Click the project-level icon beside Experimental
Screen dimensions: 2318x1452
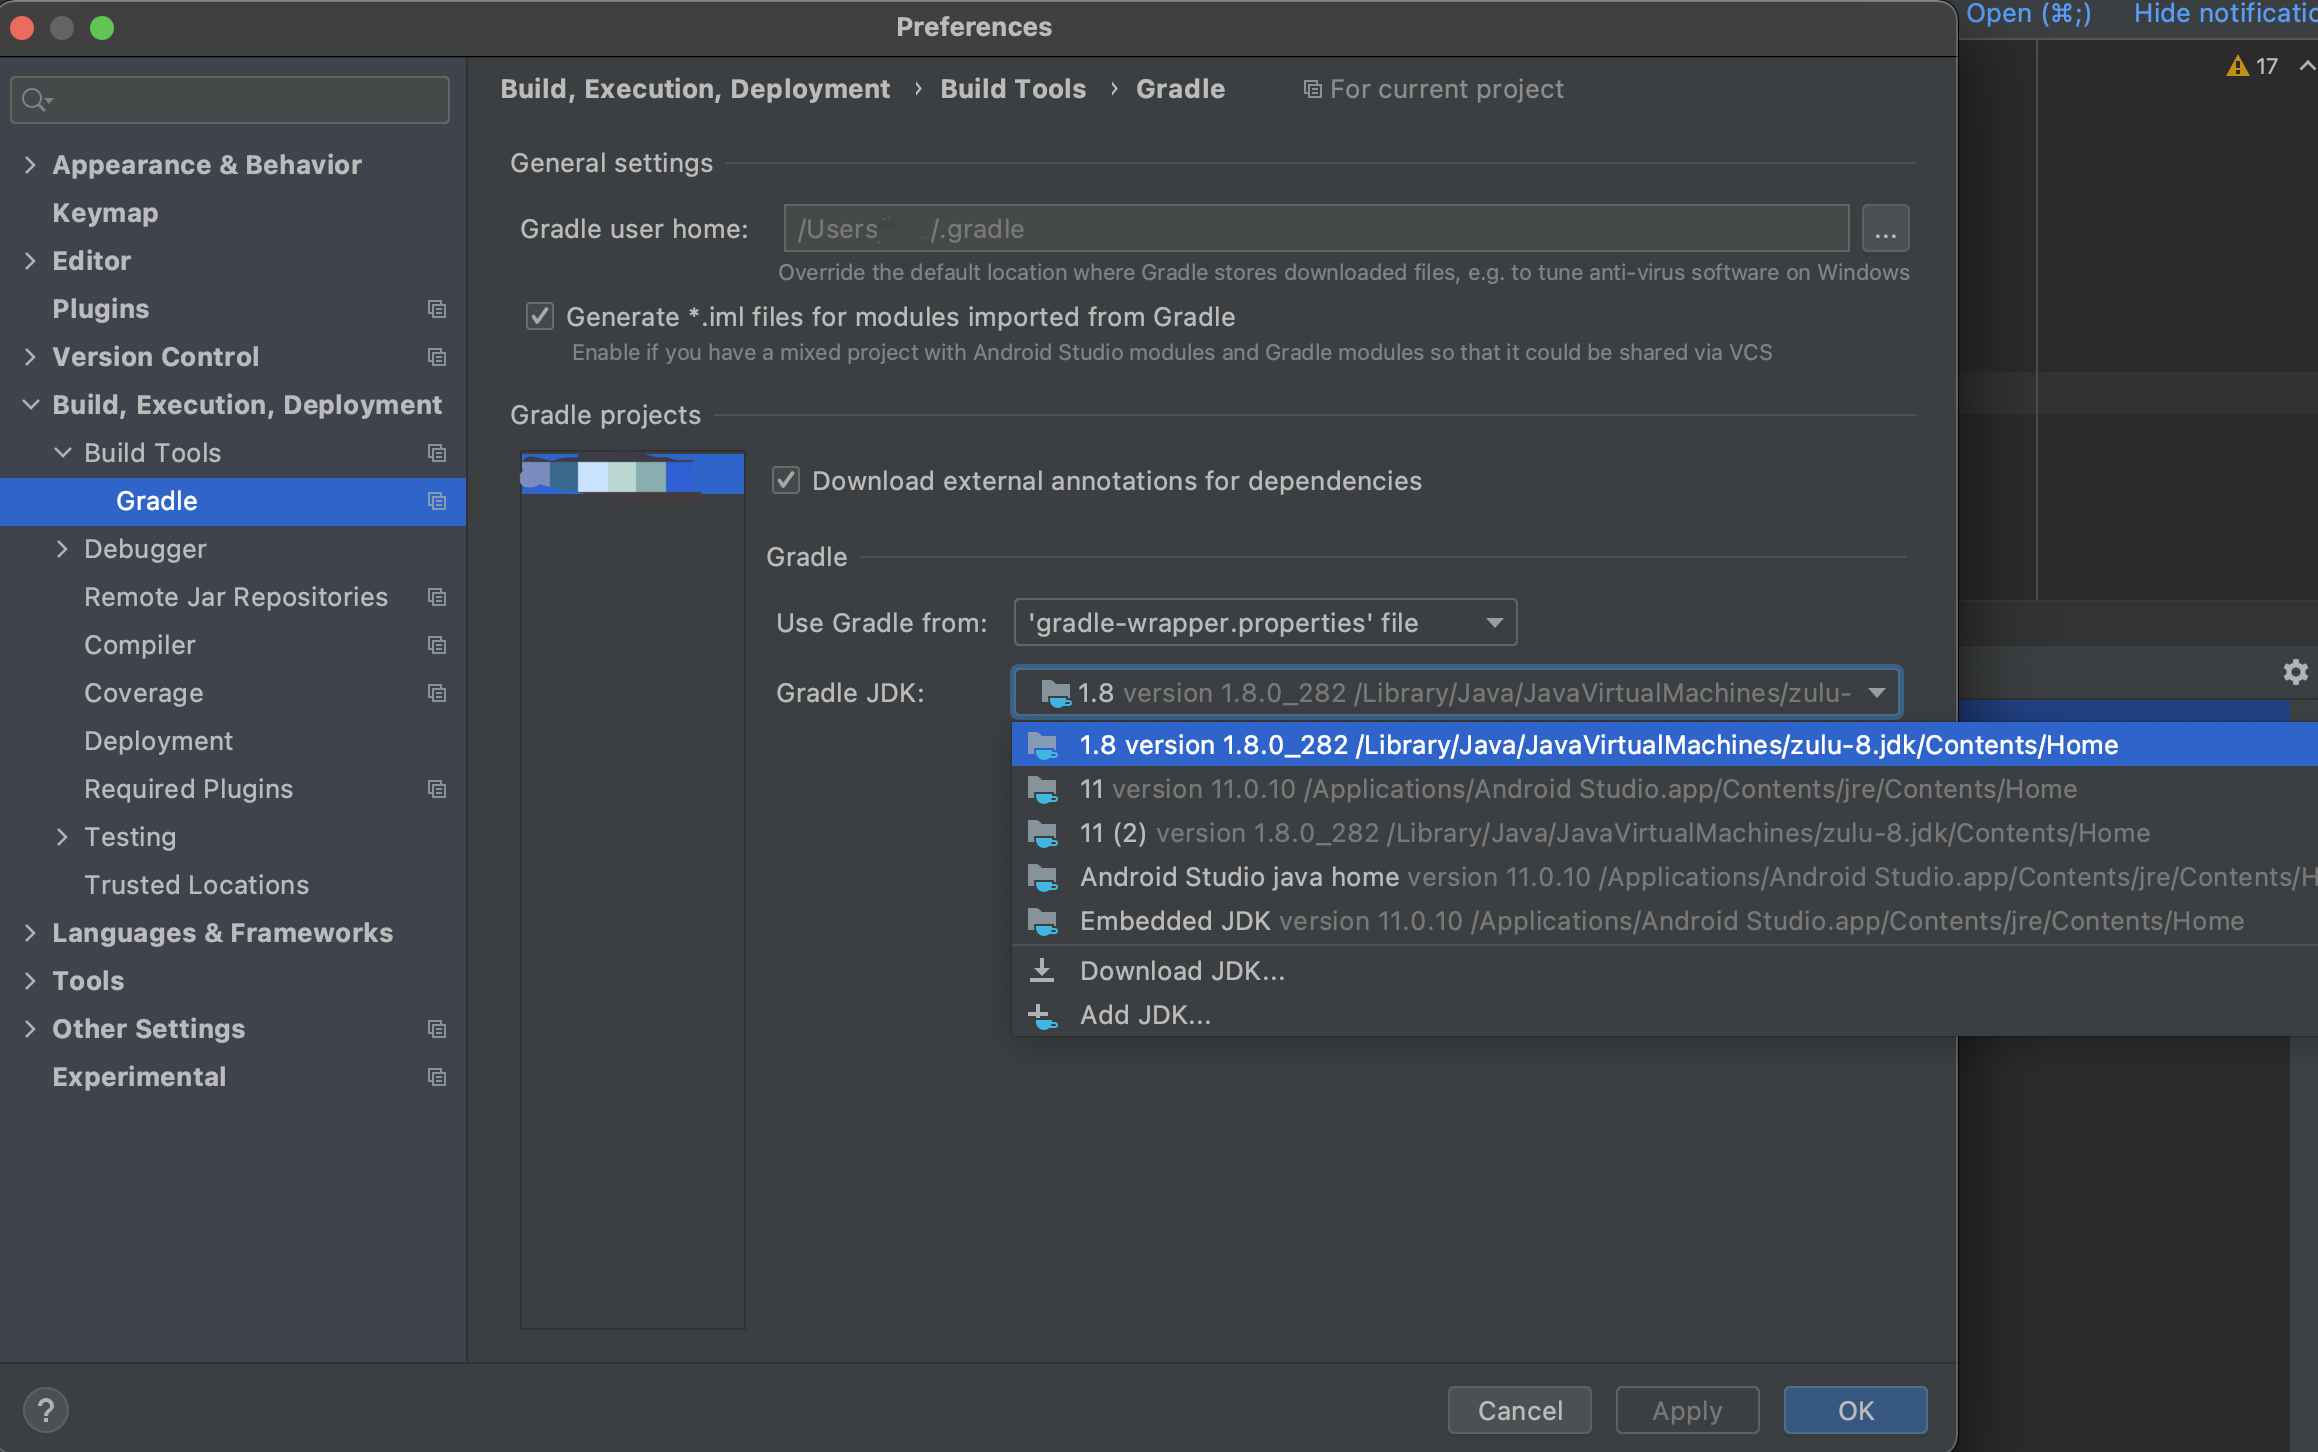437,1077
